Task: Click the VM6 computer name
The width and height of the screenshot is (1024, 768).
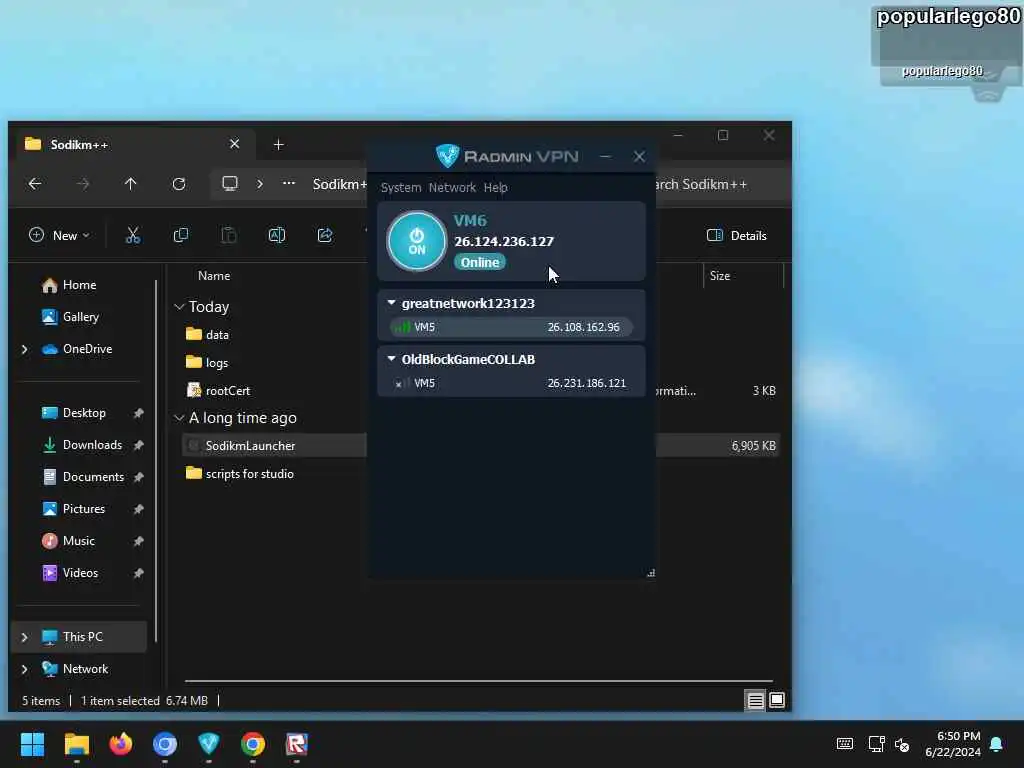Action: coord(470,221)
